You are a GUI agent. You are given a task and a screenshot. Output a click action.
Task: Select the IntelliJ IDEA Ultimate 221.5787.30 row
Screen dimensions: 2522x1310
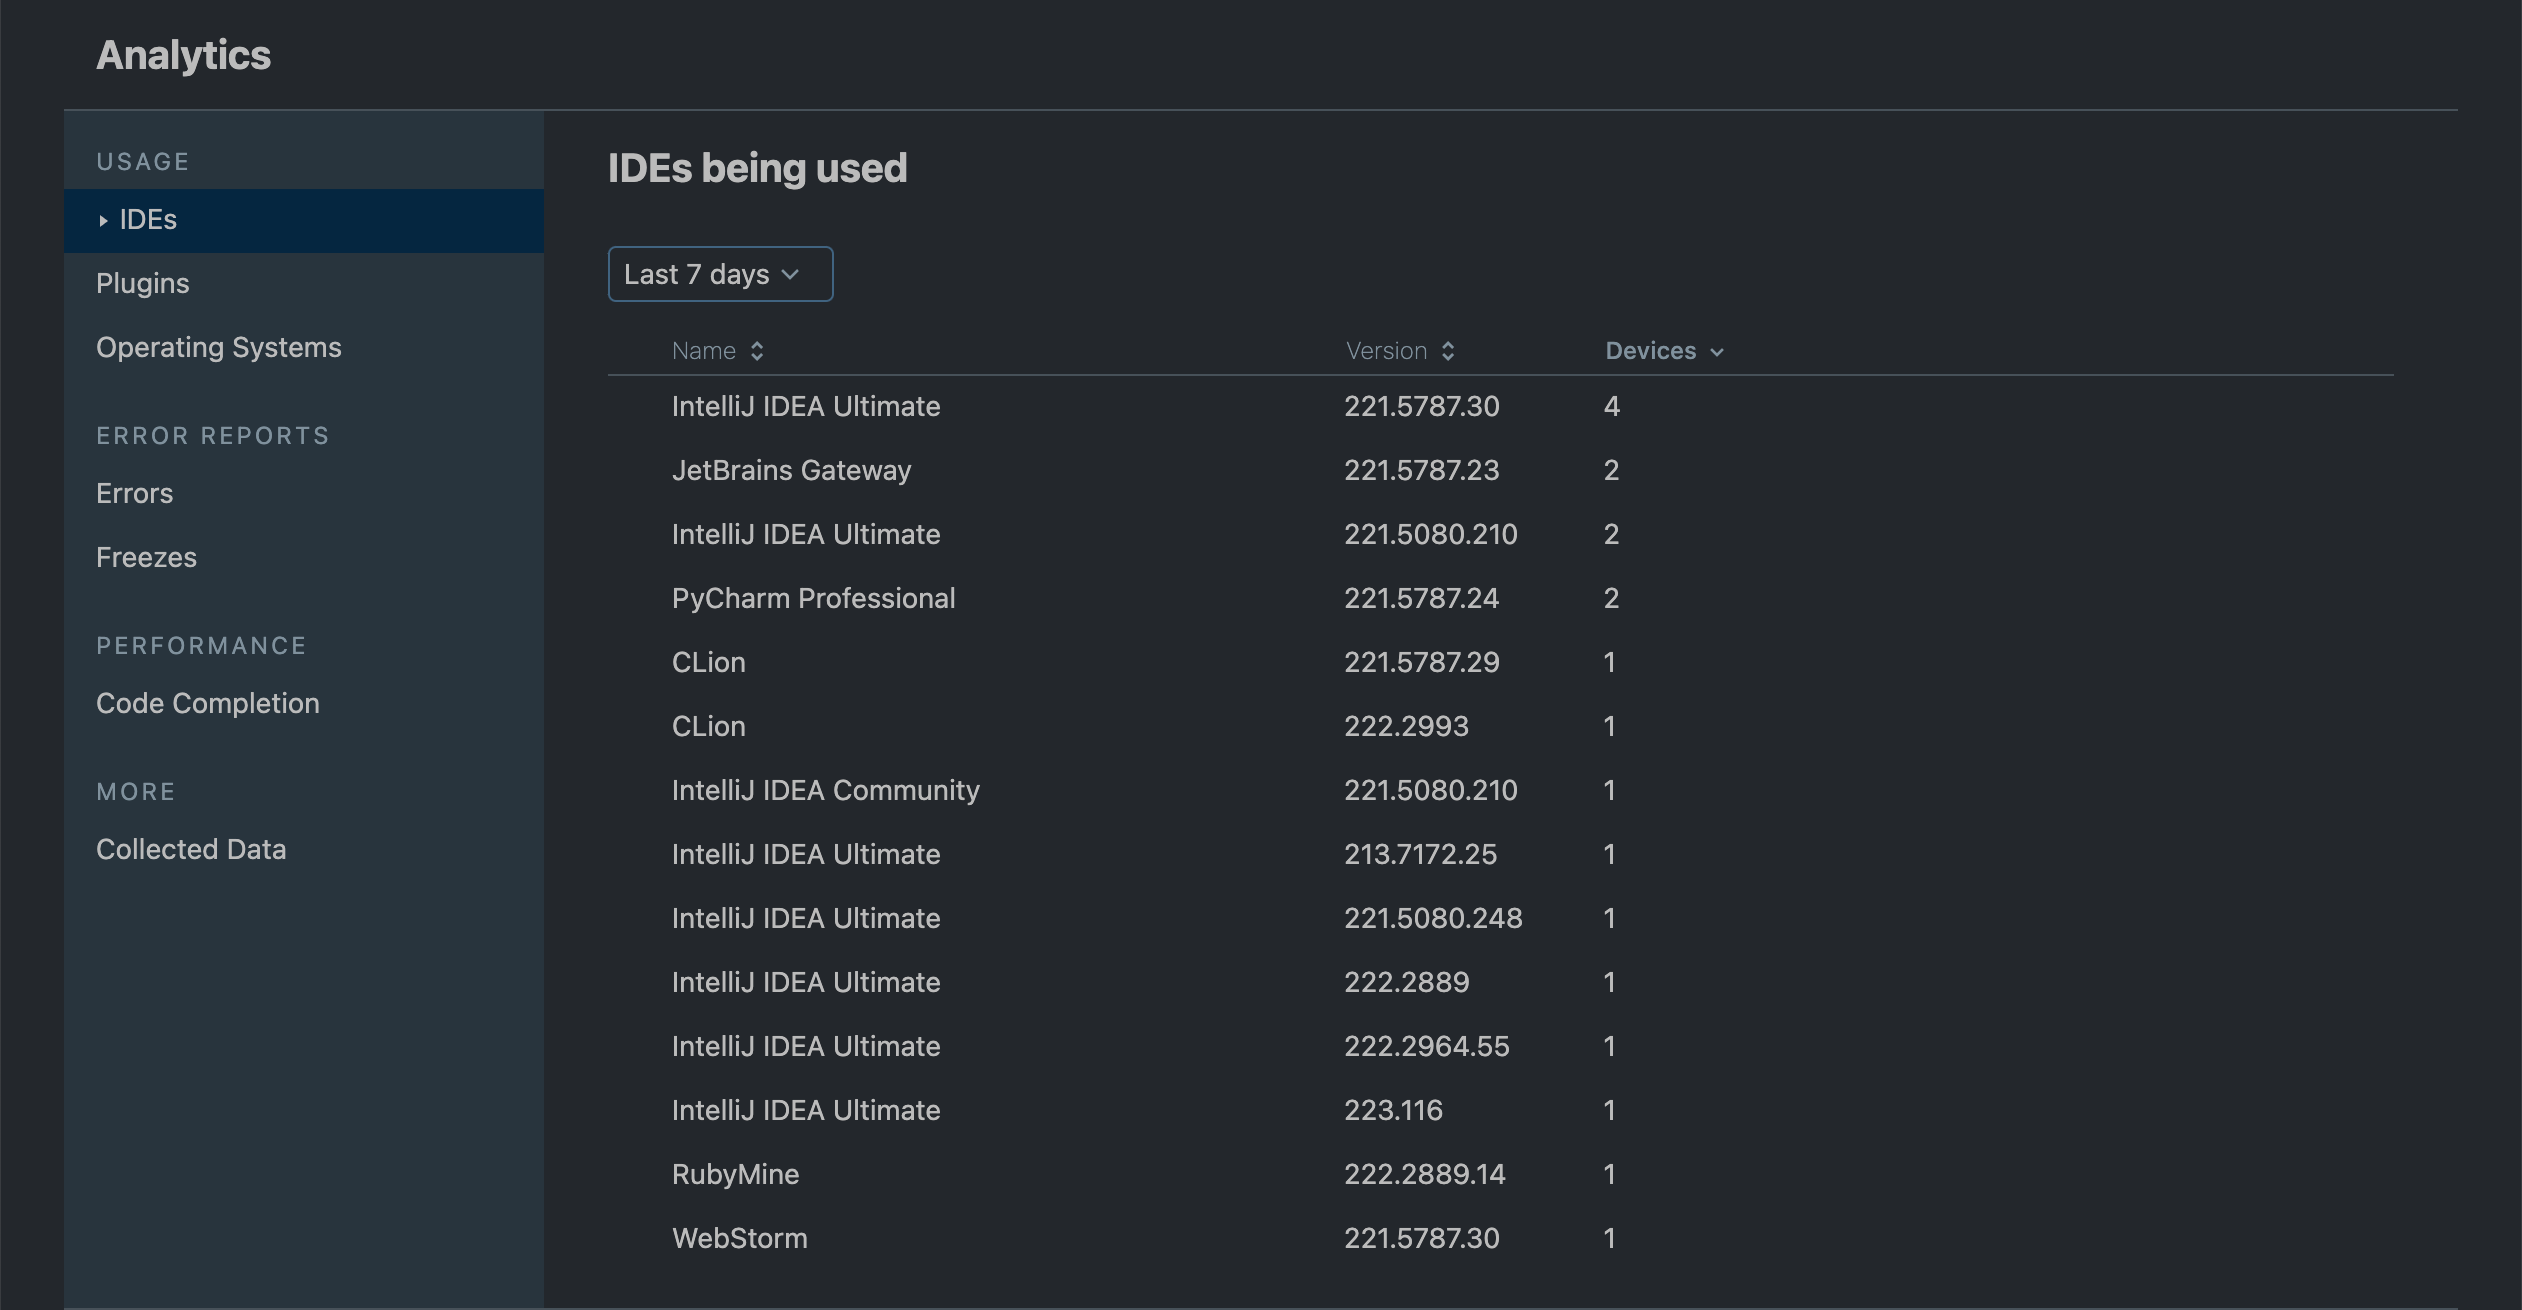pos(805,406)
